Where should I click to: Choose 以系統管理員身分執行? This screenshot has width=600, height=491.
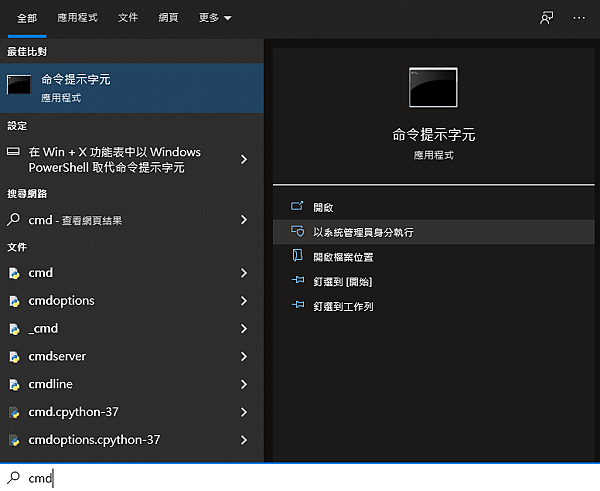tap(434, 232)
